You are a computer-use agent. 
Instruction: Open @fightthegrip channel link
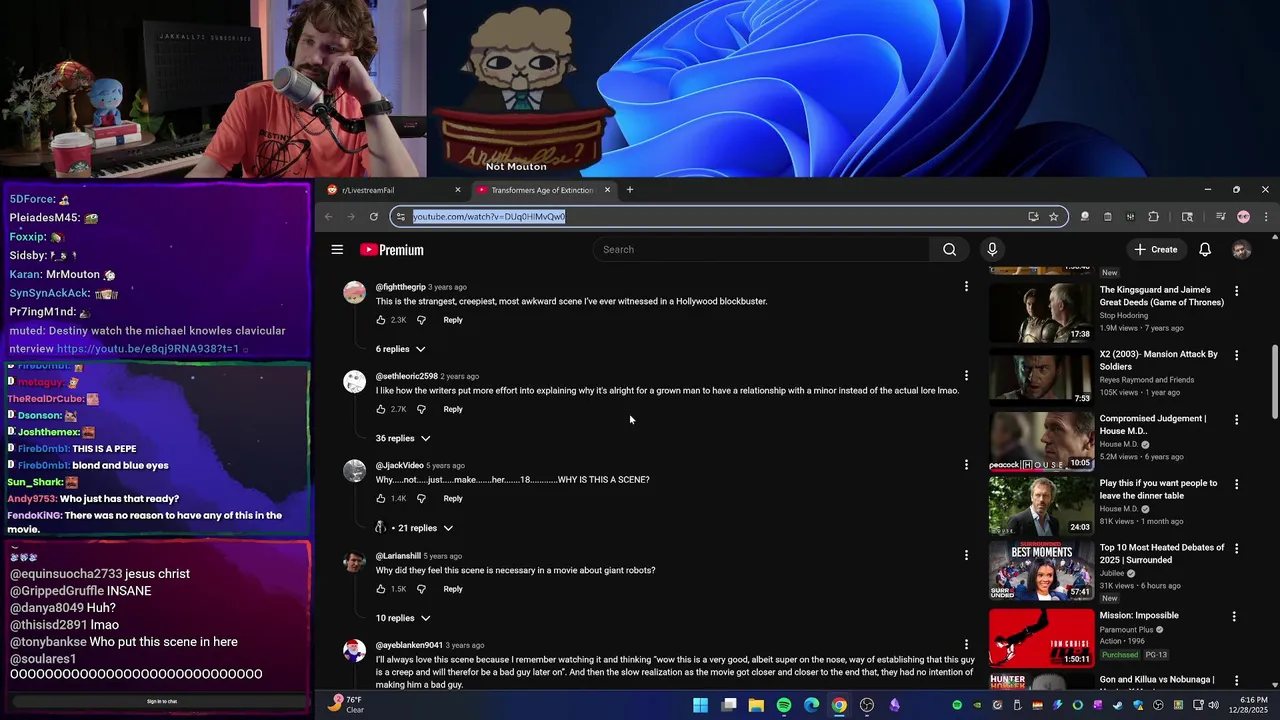click(x=400, y=287)
